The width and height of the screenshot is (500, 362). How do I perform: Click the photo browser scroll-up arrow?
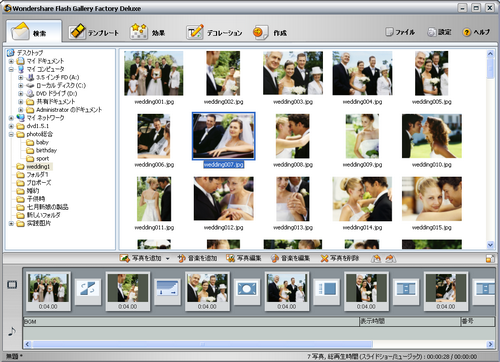(x=490, y=53)
